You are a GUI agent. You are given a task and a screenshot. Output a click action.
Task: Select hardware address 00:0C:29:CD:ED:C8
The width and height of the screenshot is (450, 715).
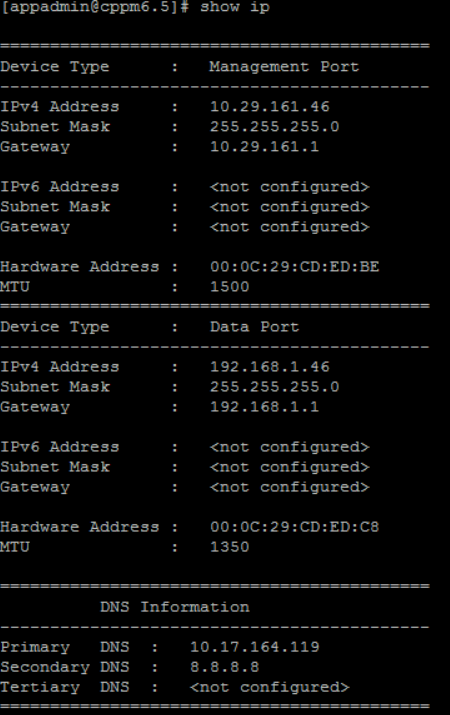pos(295,527)
